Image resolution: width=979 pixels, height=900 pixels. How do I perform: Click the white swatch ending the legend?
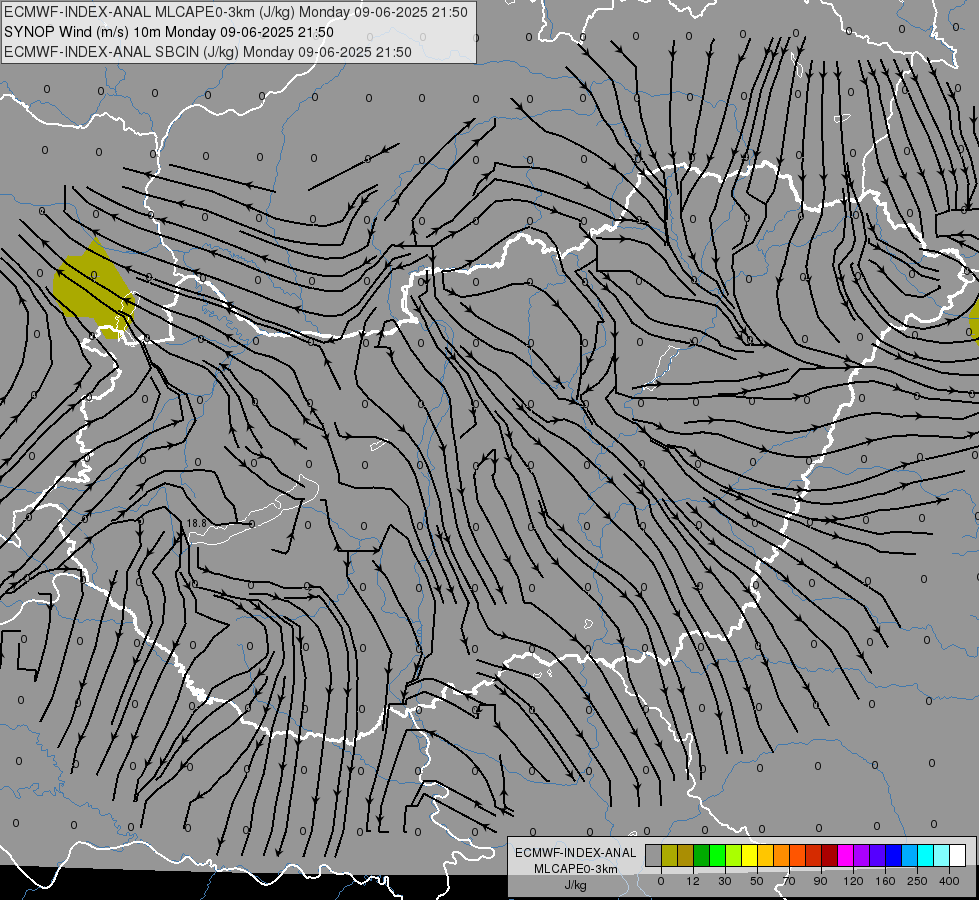click(958, 855)
